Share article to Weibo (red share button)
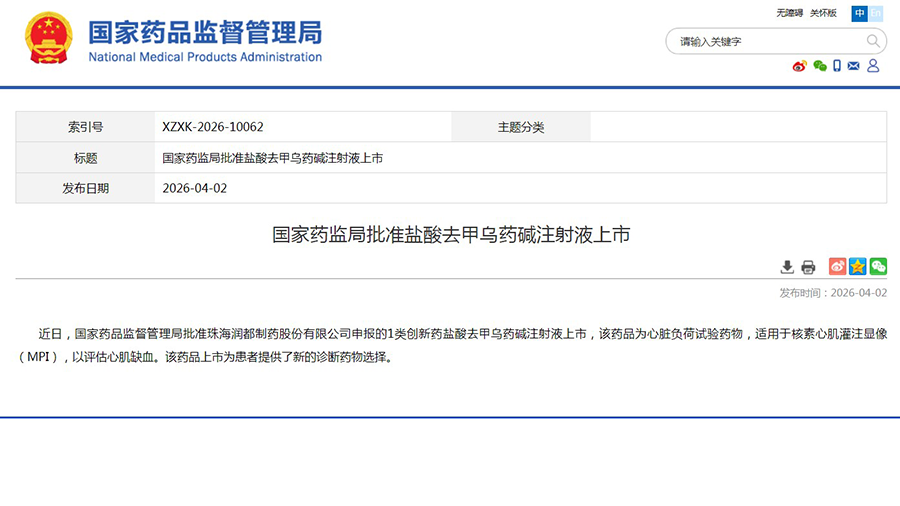 tap(837, 266)
